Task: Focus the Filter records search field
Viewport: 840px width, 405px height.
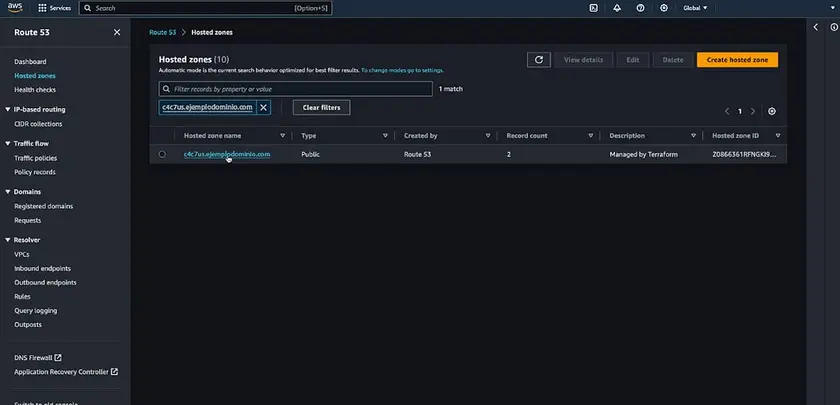Action: [x=296, y=89]
